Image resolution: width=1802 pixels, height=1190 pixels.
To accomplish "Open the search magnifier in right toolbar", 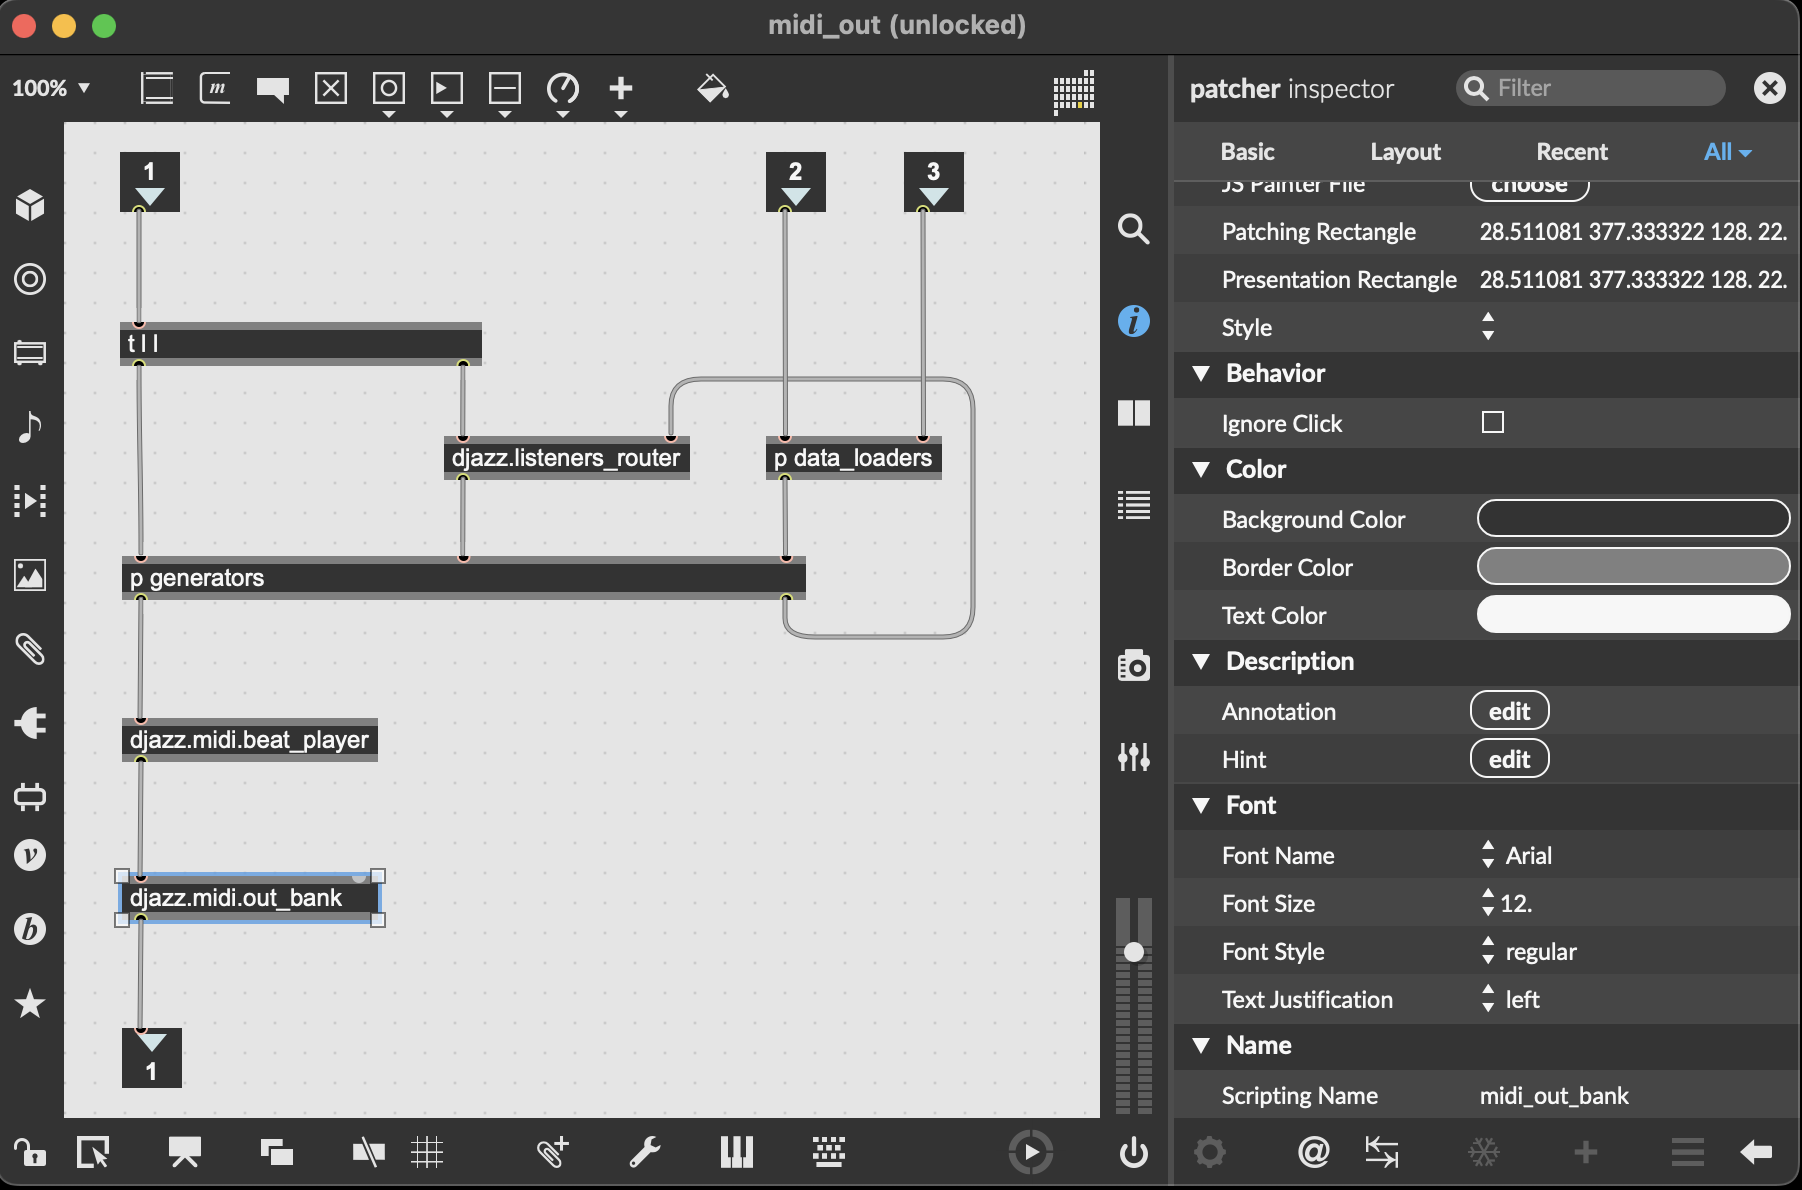I will tap(1133, 229).
